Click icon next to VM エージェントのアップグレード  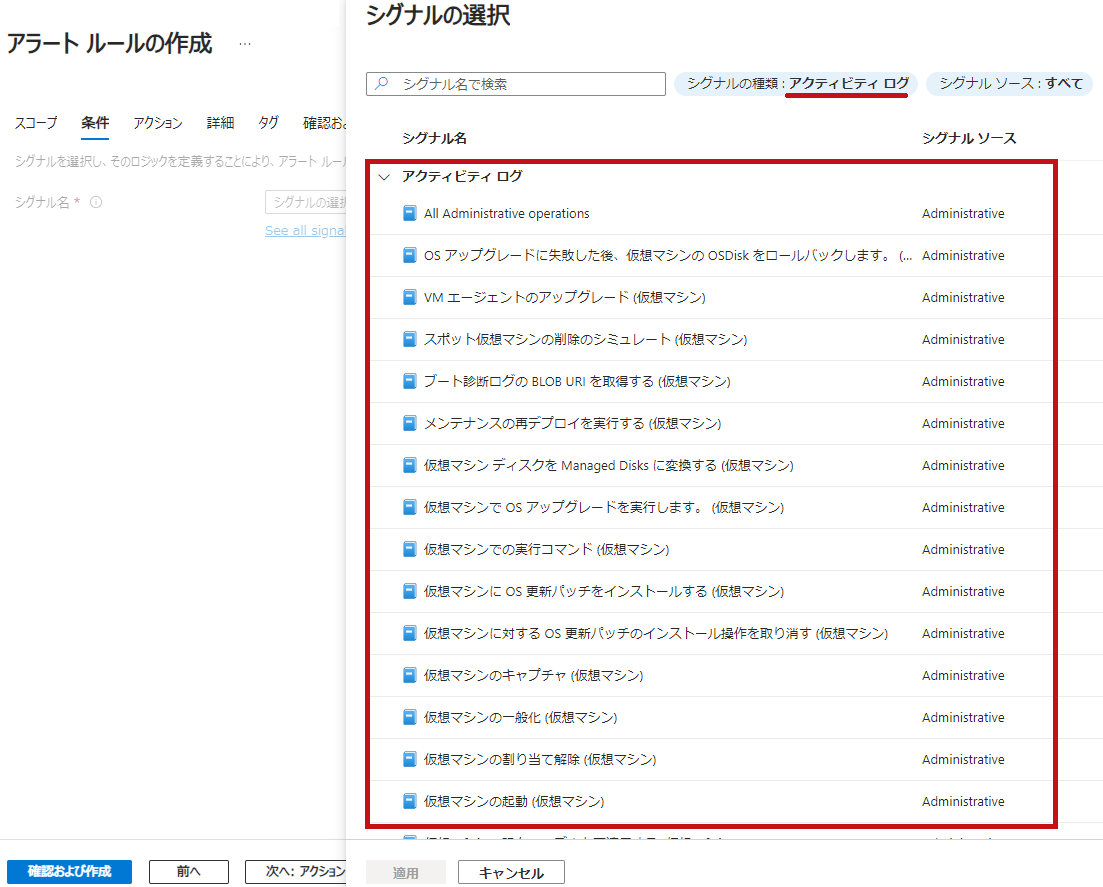409,297
